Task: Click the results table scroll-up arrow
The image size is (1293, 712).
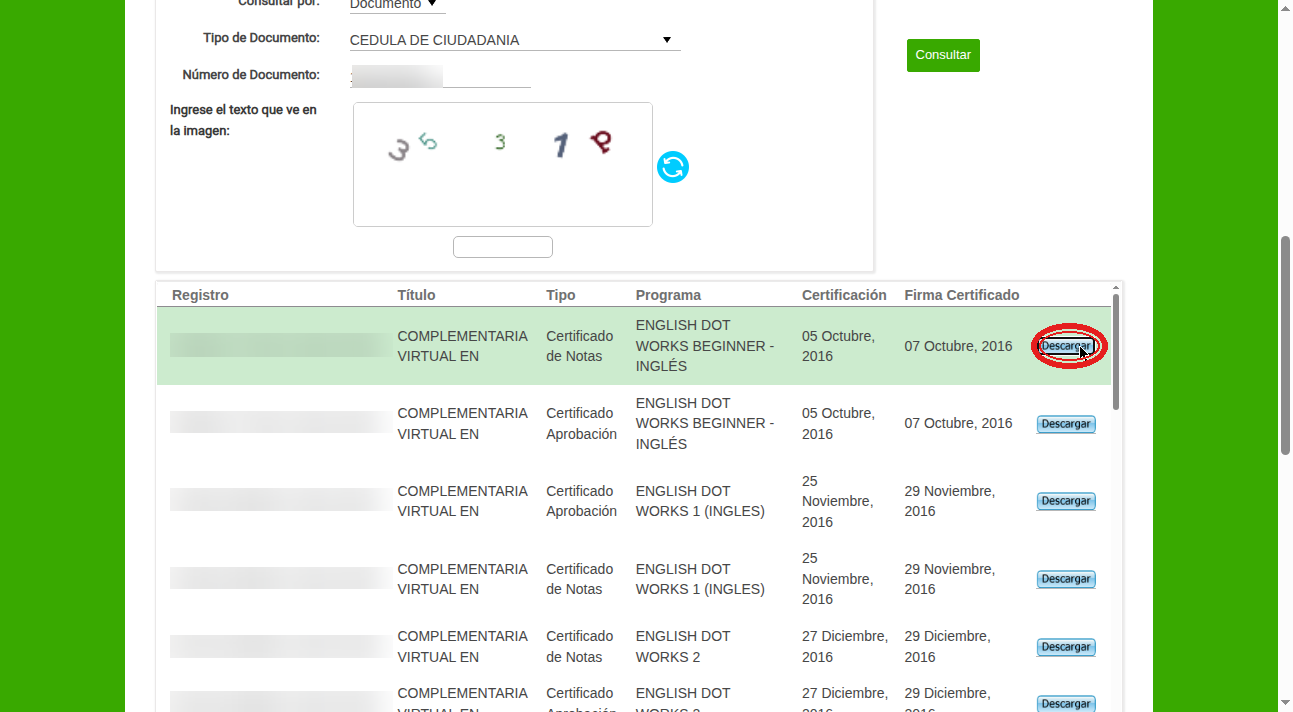Action: coord(1116,288)
